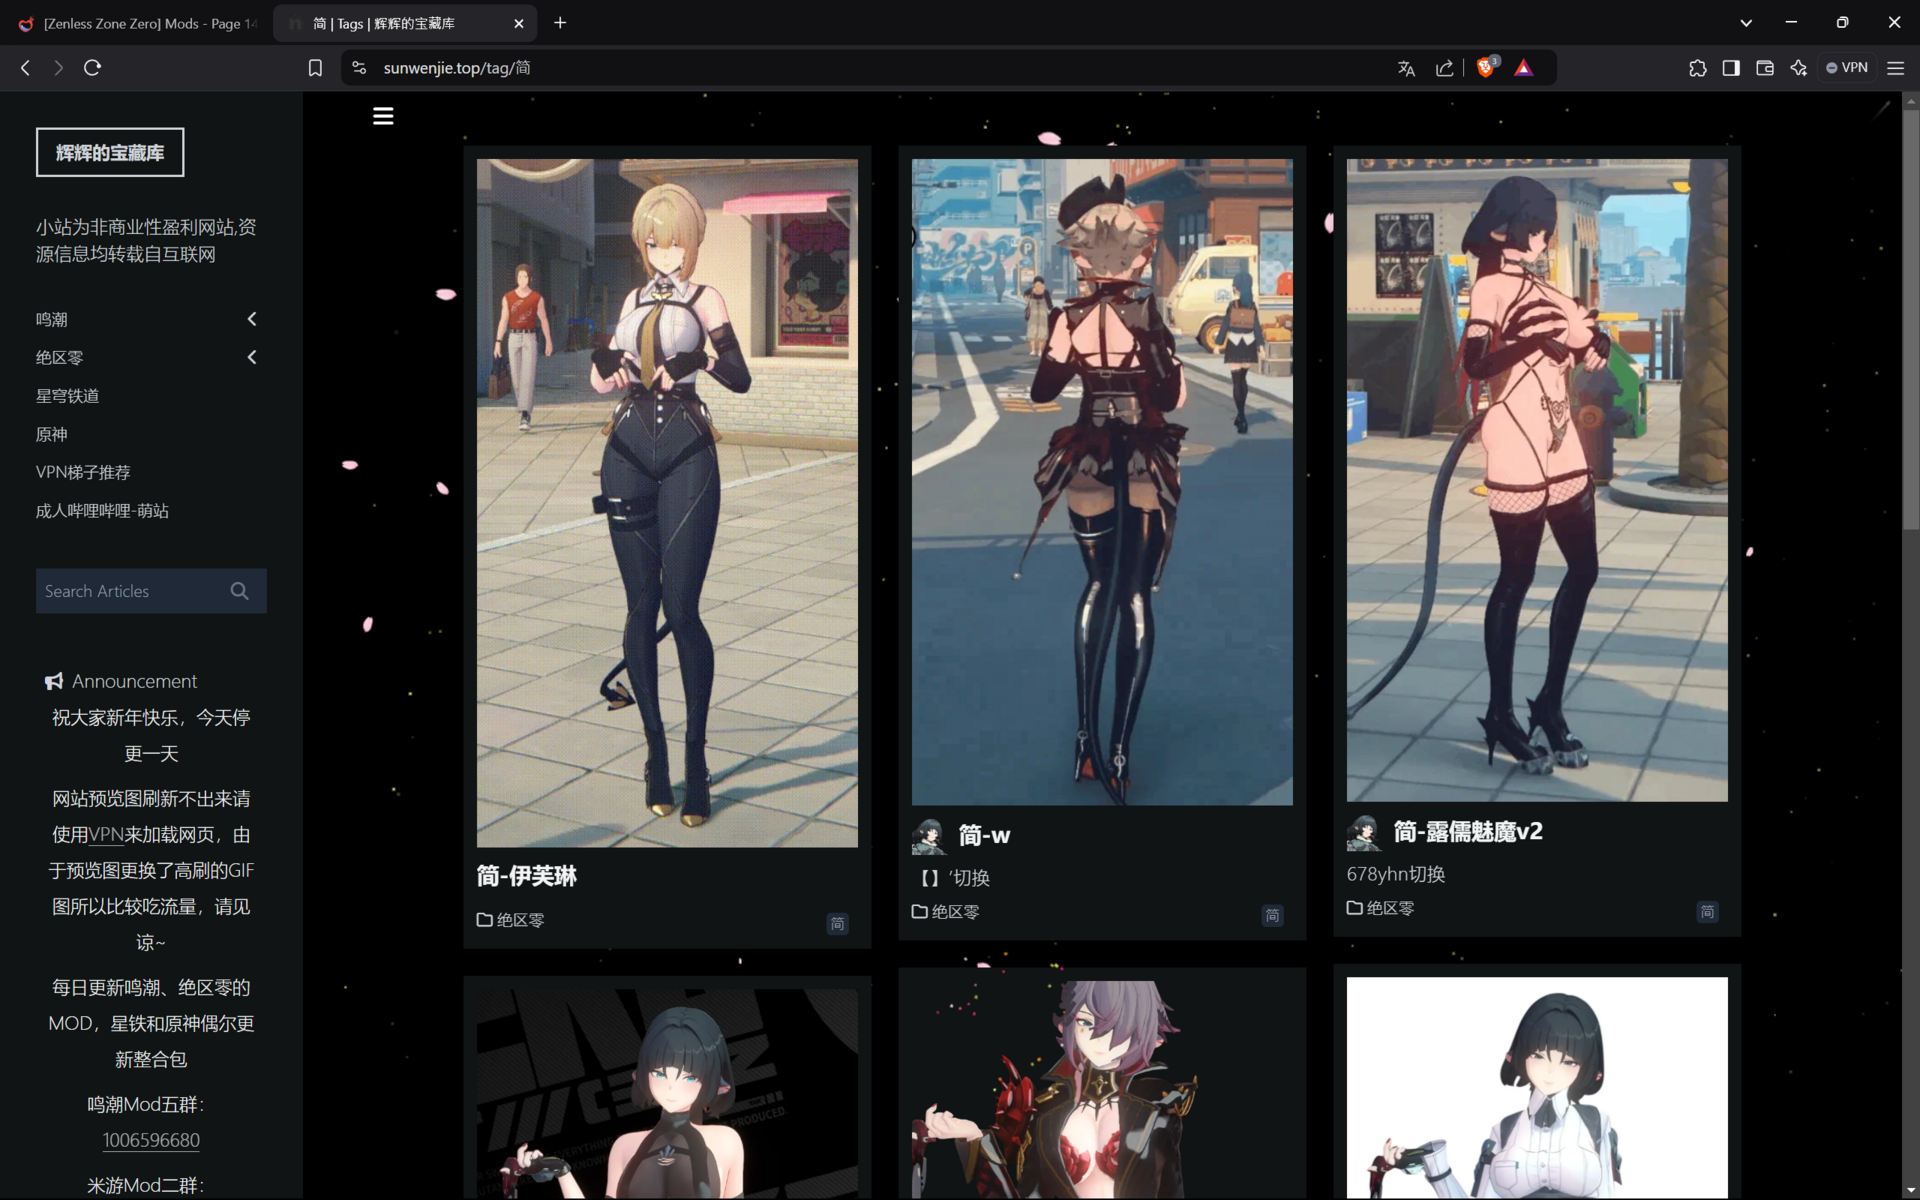The height and width of the screenshot is (1200, 1920).
Task: Click the 678yhn切换 description text
Action: [x=1396, y=874]
